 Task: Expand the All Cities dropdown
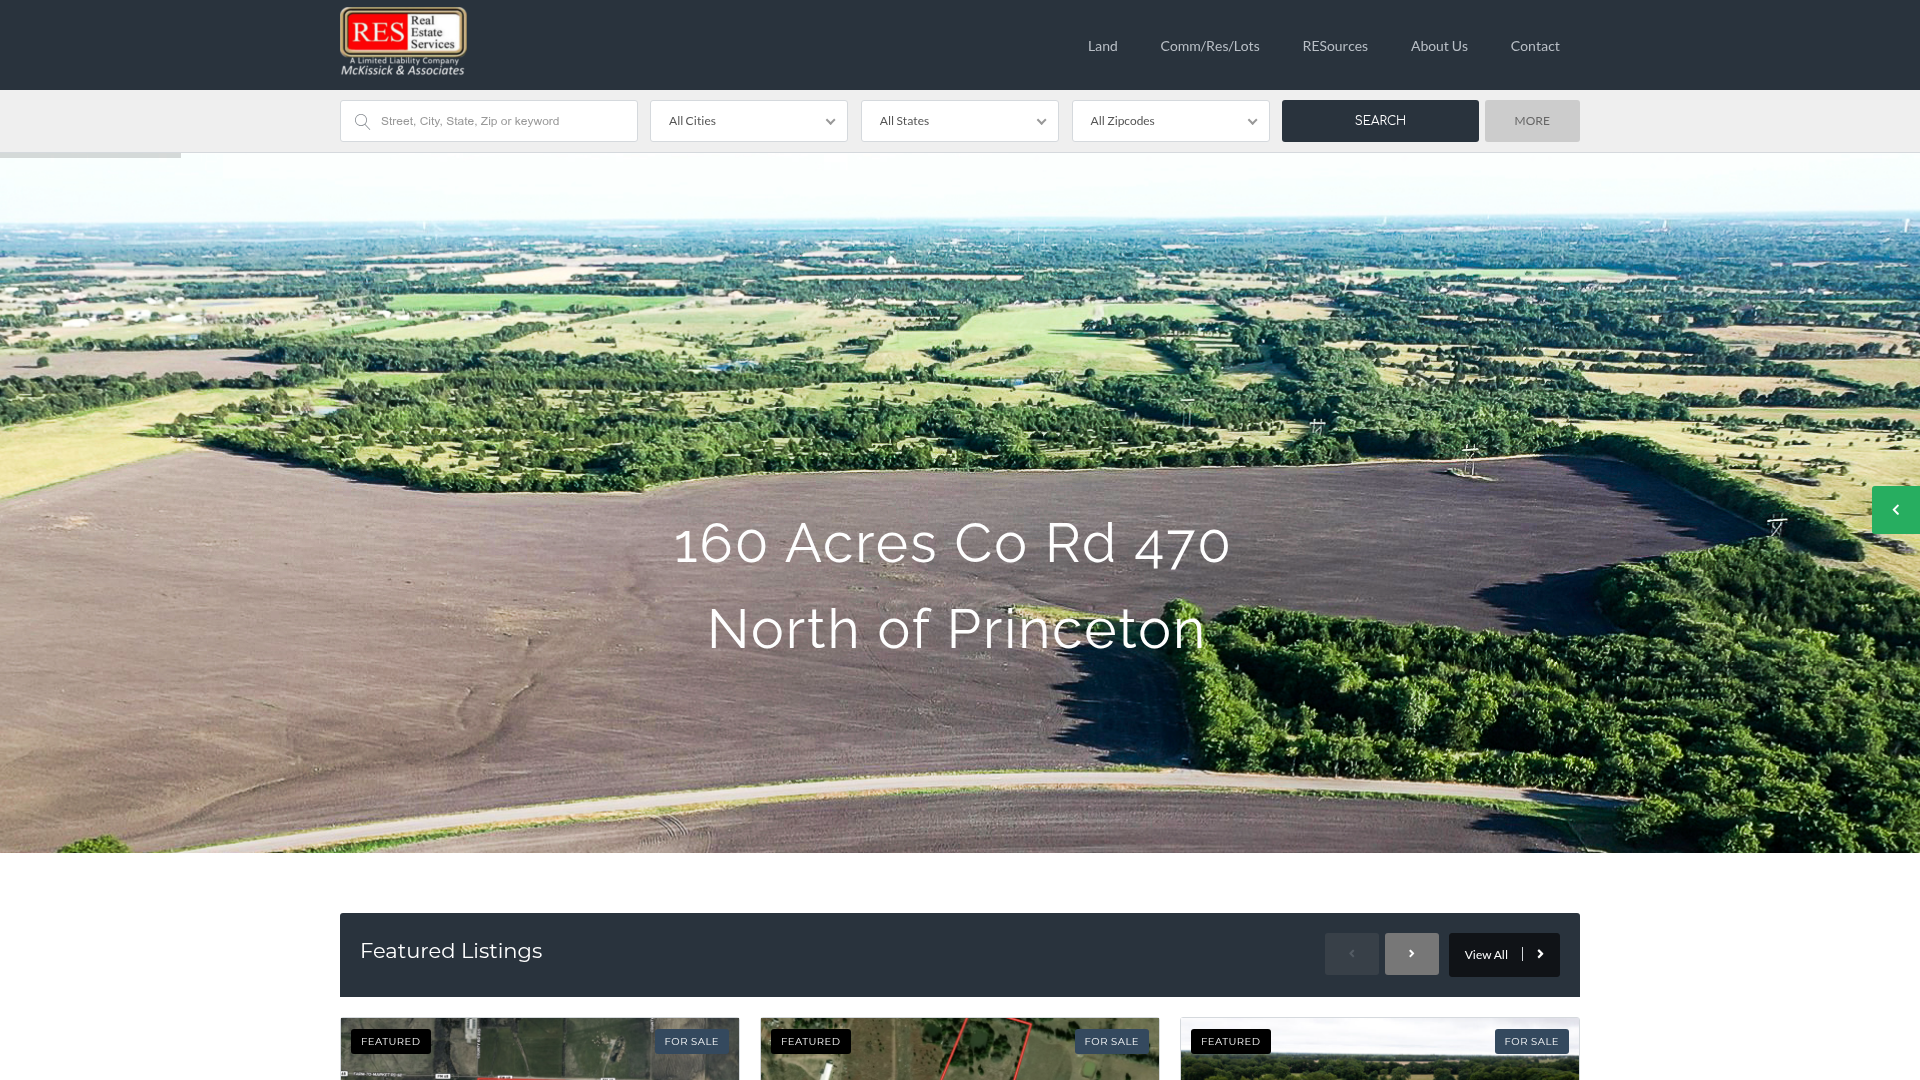[748, 121]
